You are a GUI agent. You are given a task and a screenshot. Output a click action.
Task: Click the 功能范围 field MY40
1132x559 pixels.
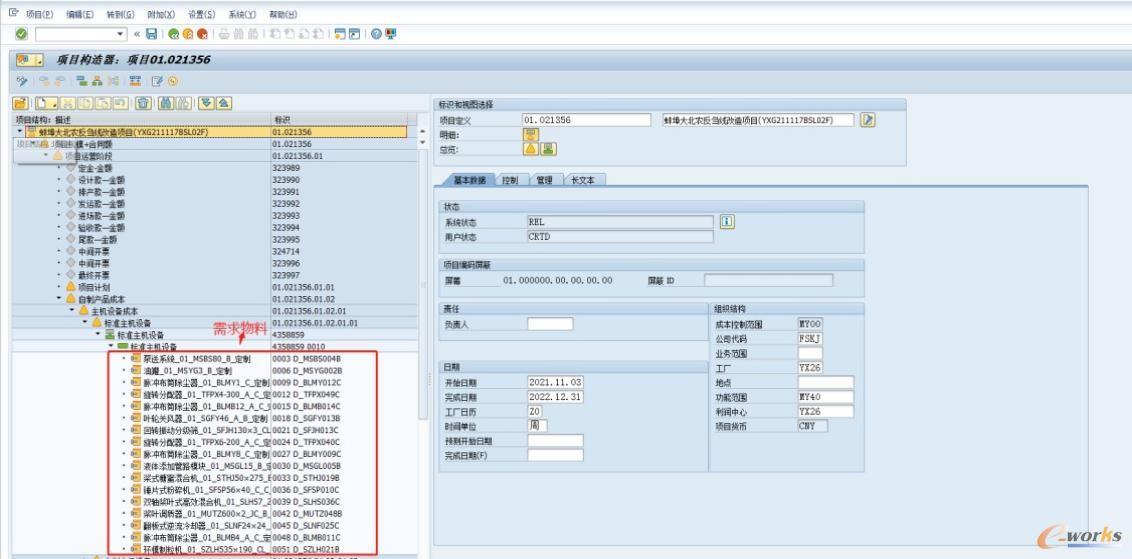coord(825,397)
